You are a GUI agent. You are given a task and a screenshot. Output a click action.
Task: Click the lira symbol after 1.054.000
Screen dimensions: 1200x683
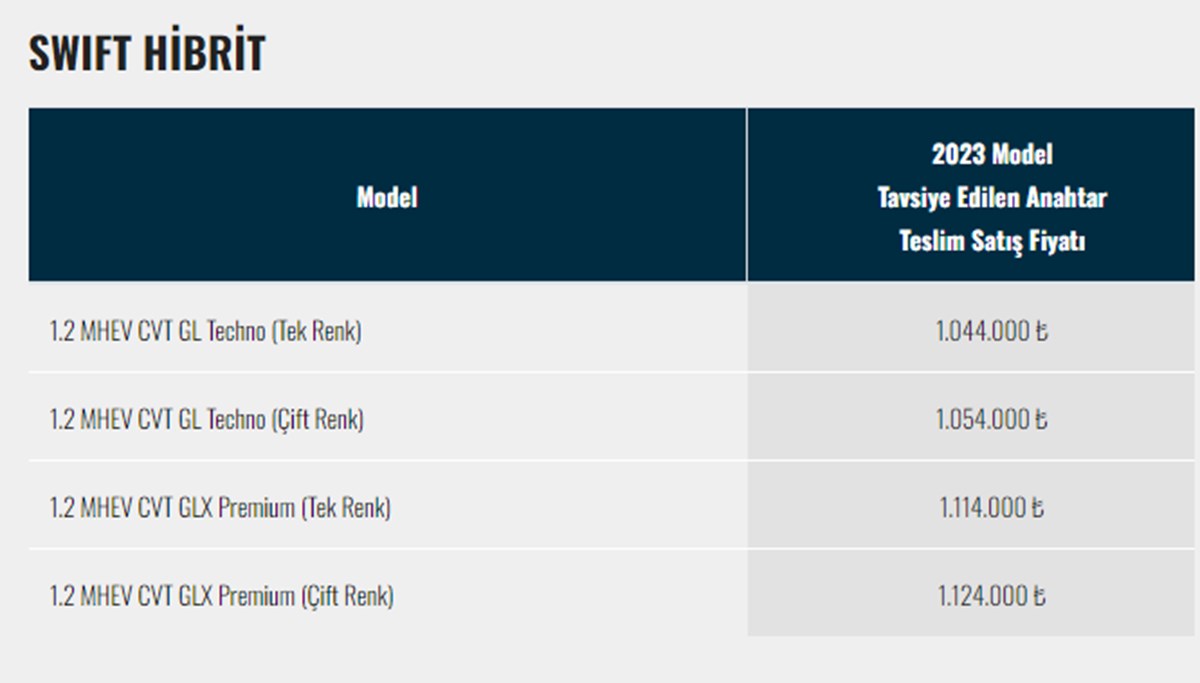[1040, 420]
